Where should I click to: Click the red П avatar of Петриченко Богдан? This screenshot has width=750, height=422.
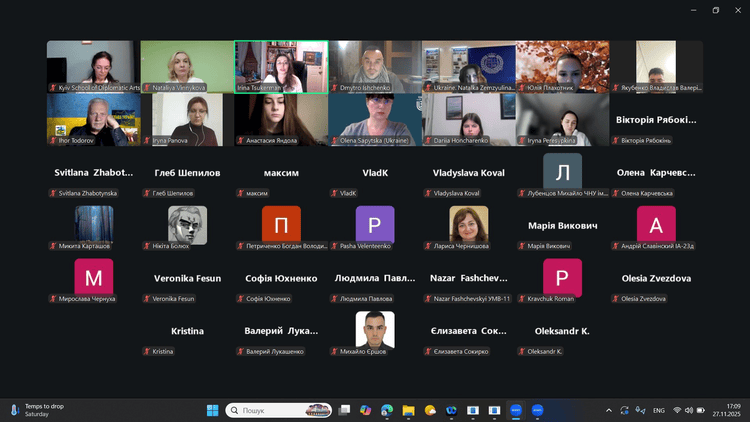[x=281, y=224]
